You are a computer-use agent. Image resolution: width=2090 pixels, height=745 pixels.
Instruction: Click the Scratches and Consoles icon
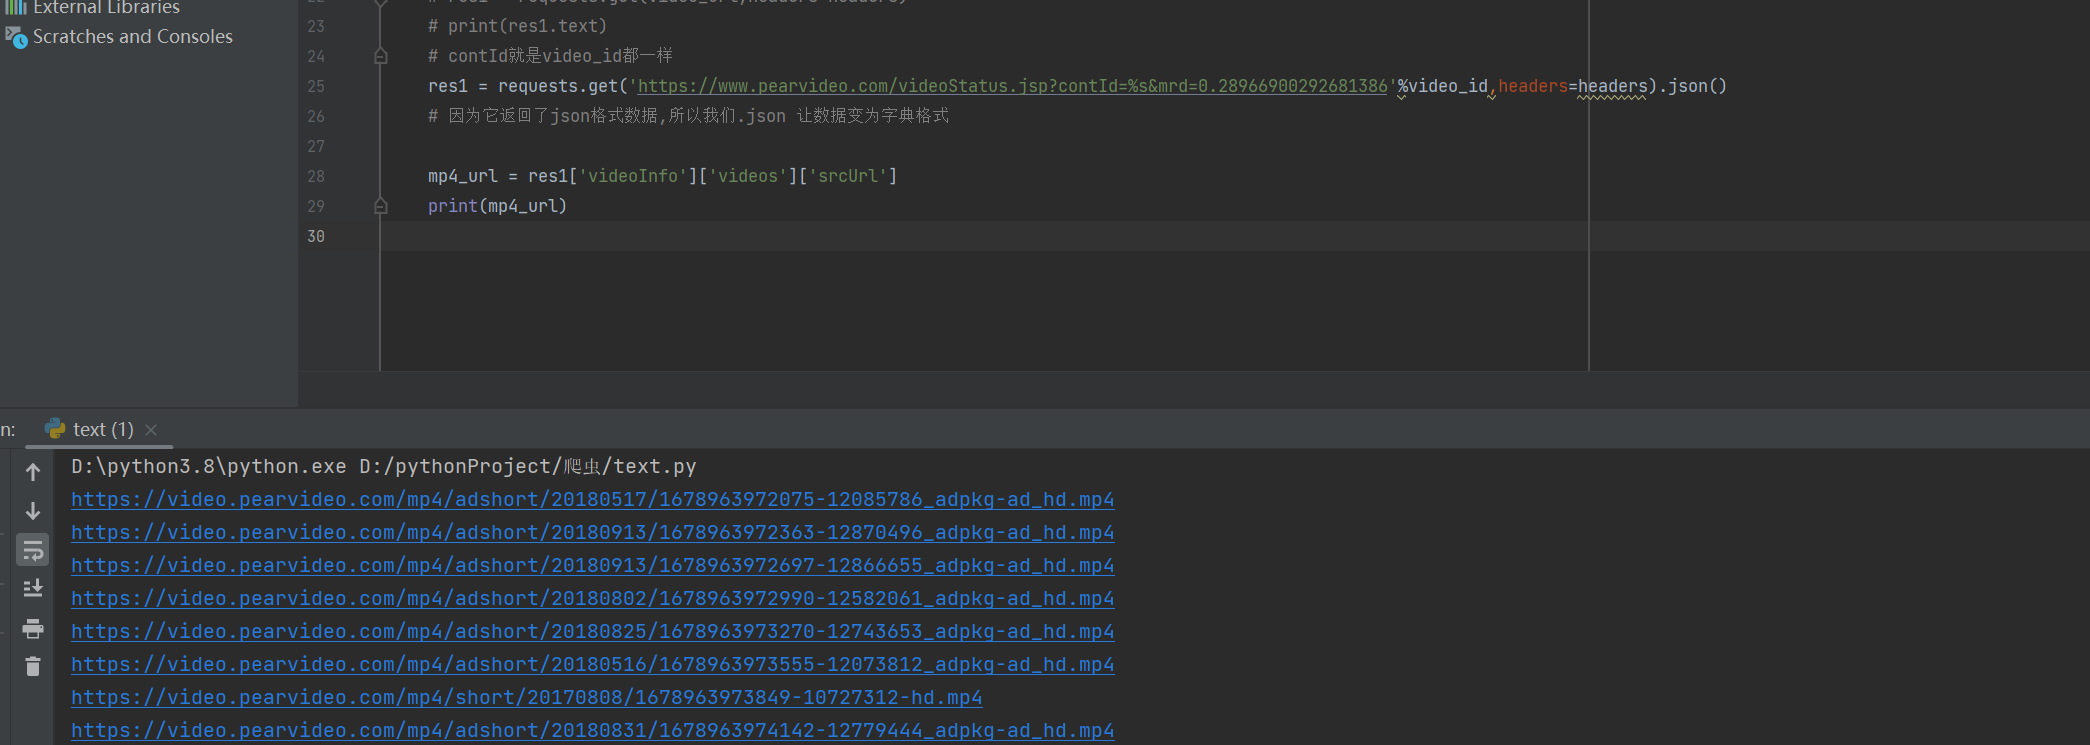16,37
